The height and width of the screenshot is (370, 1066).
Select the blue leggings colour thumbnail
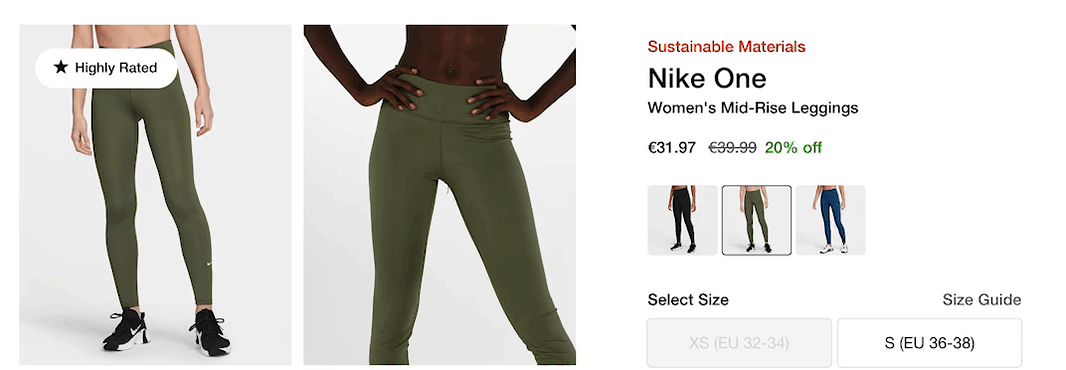pos(830,220)
